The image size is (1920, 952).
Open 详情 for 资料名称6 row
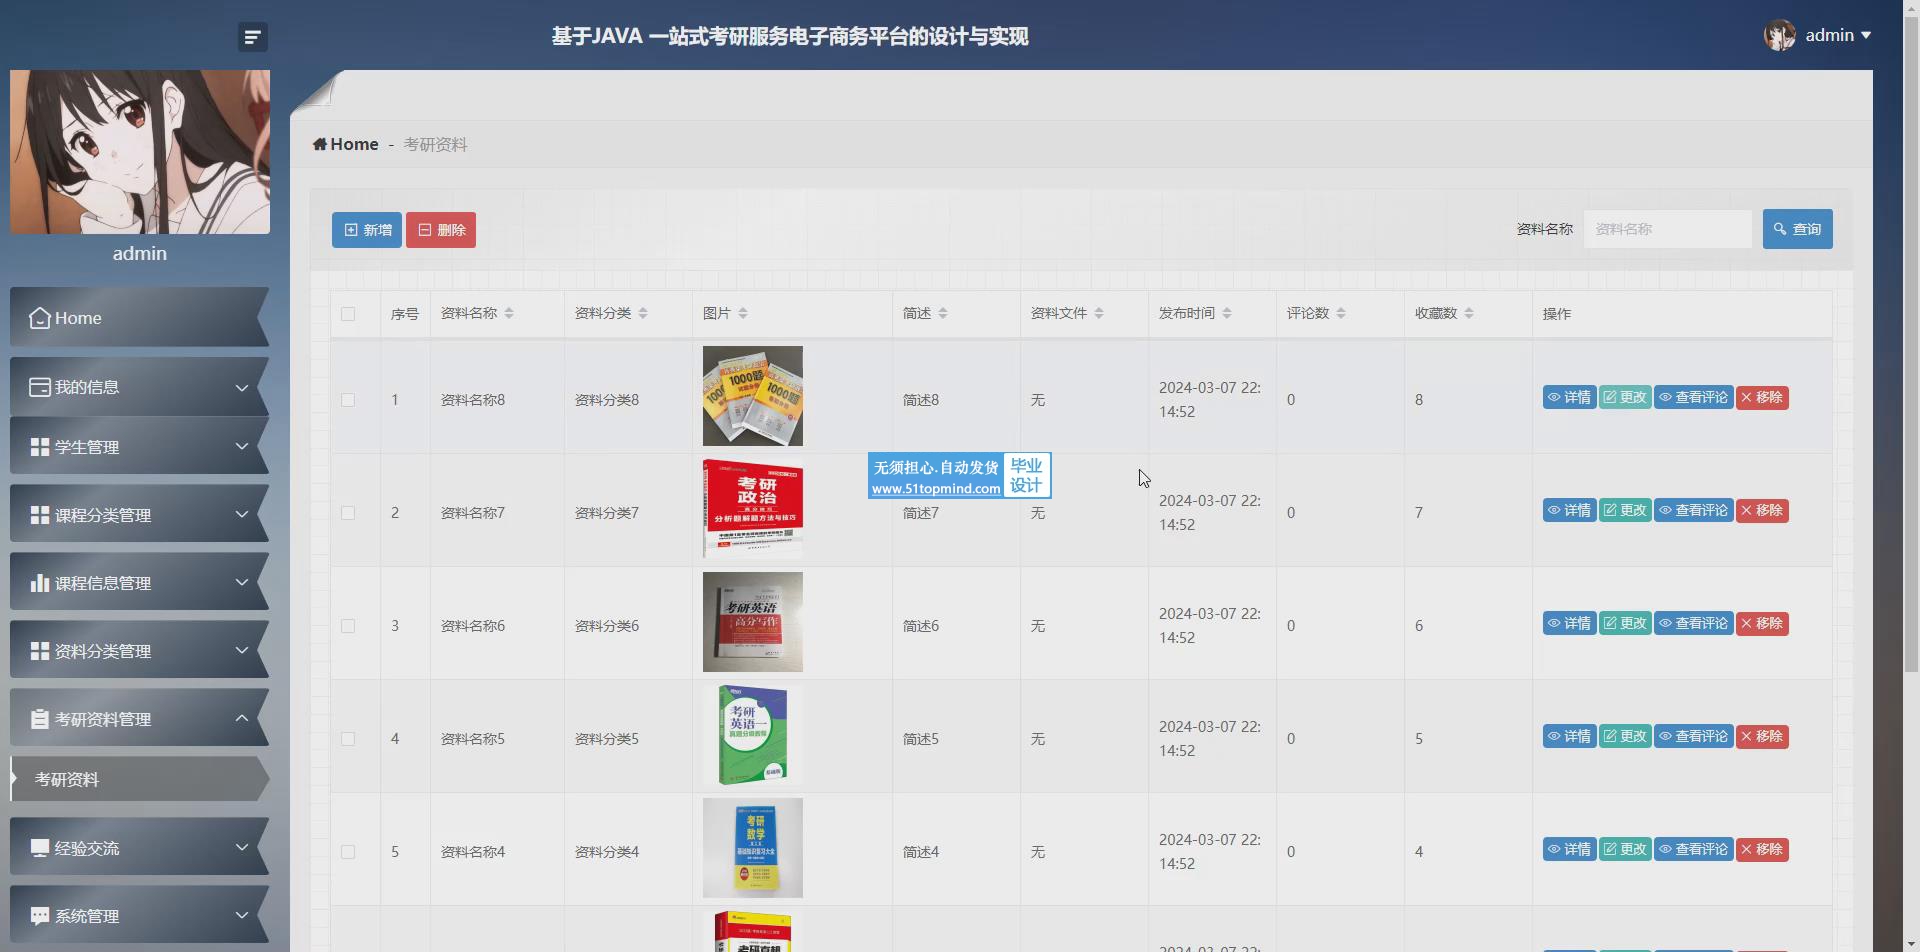tap(1569, 624)
